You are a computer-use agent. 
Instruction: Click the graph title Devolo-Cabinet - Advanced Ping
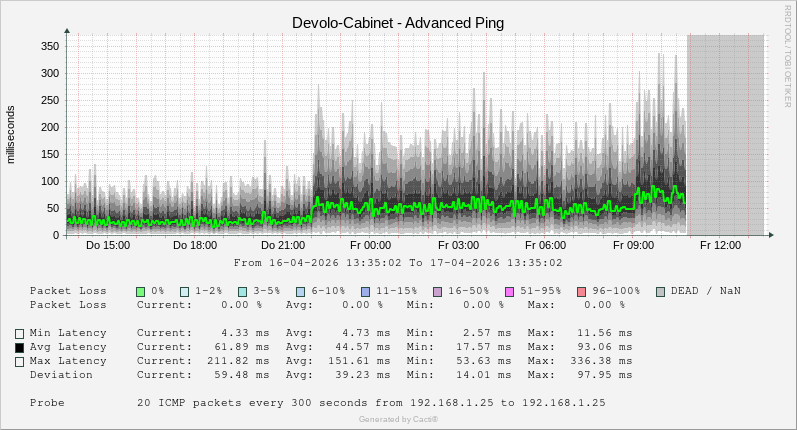398,22
